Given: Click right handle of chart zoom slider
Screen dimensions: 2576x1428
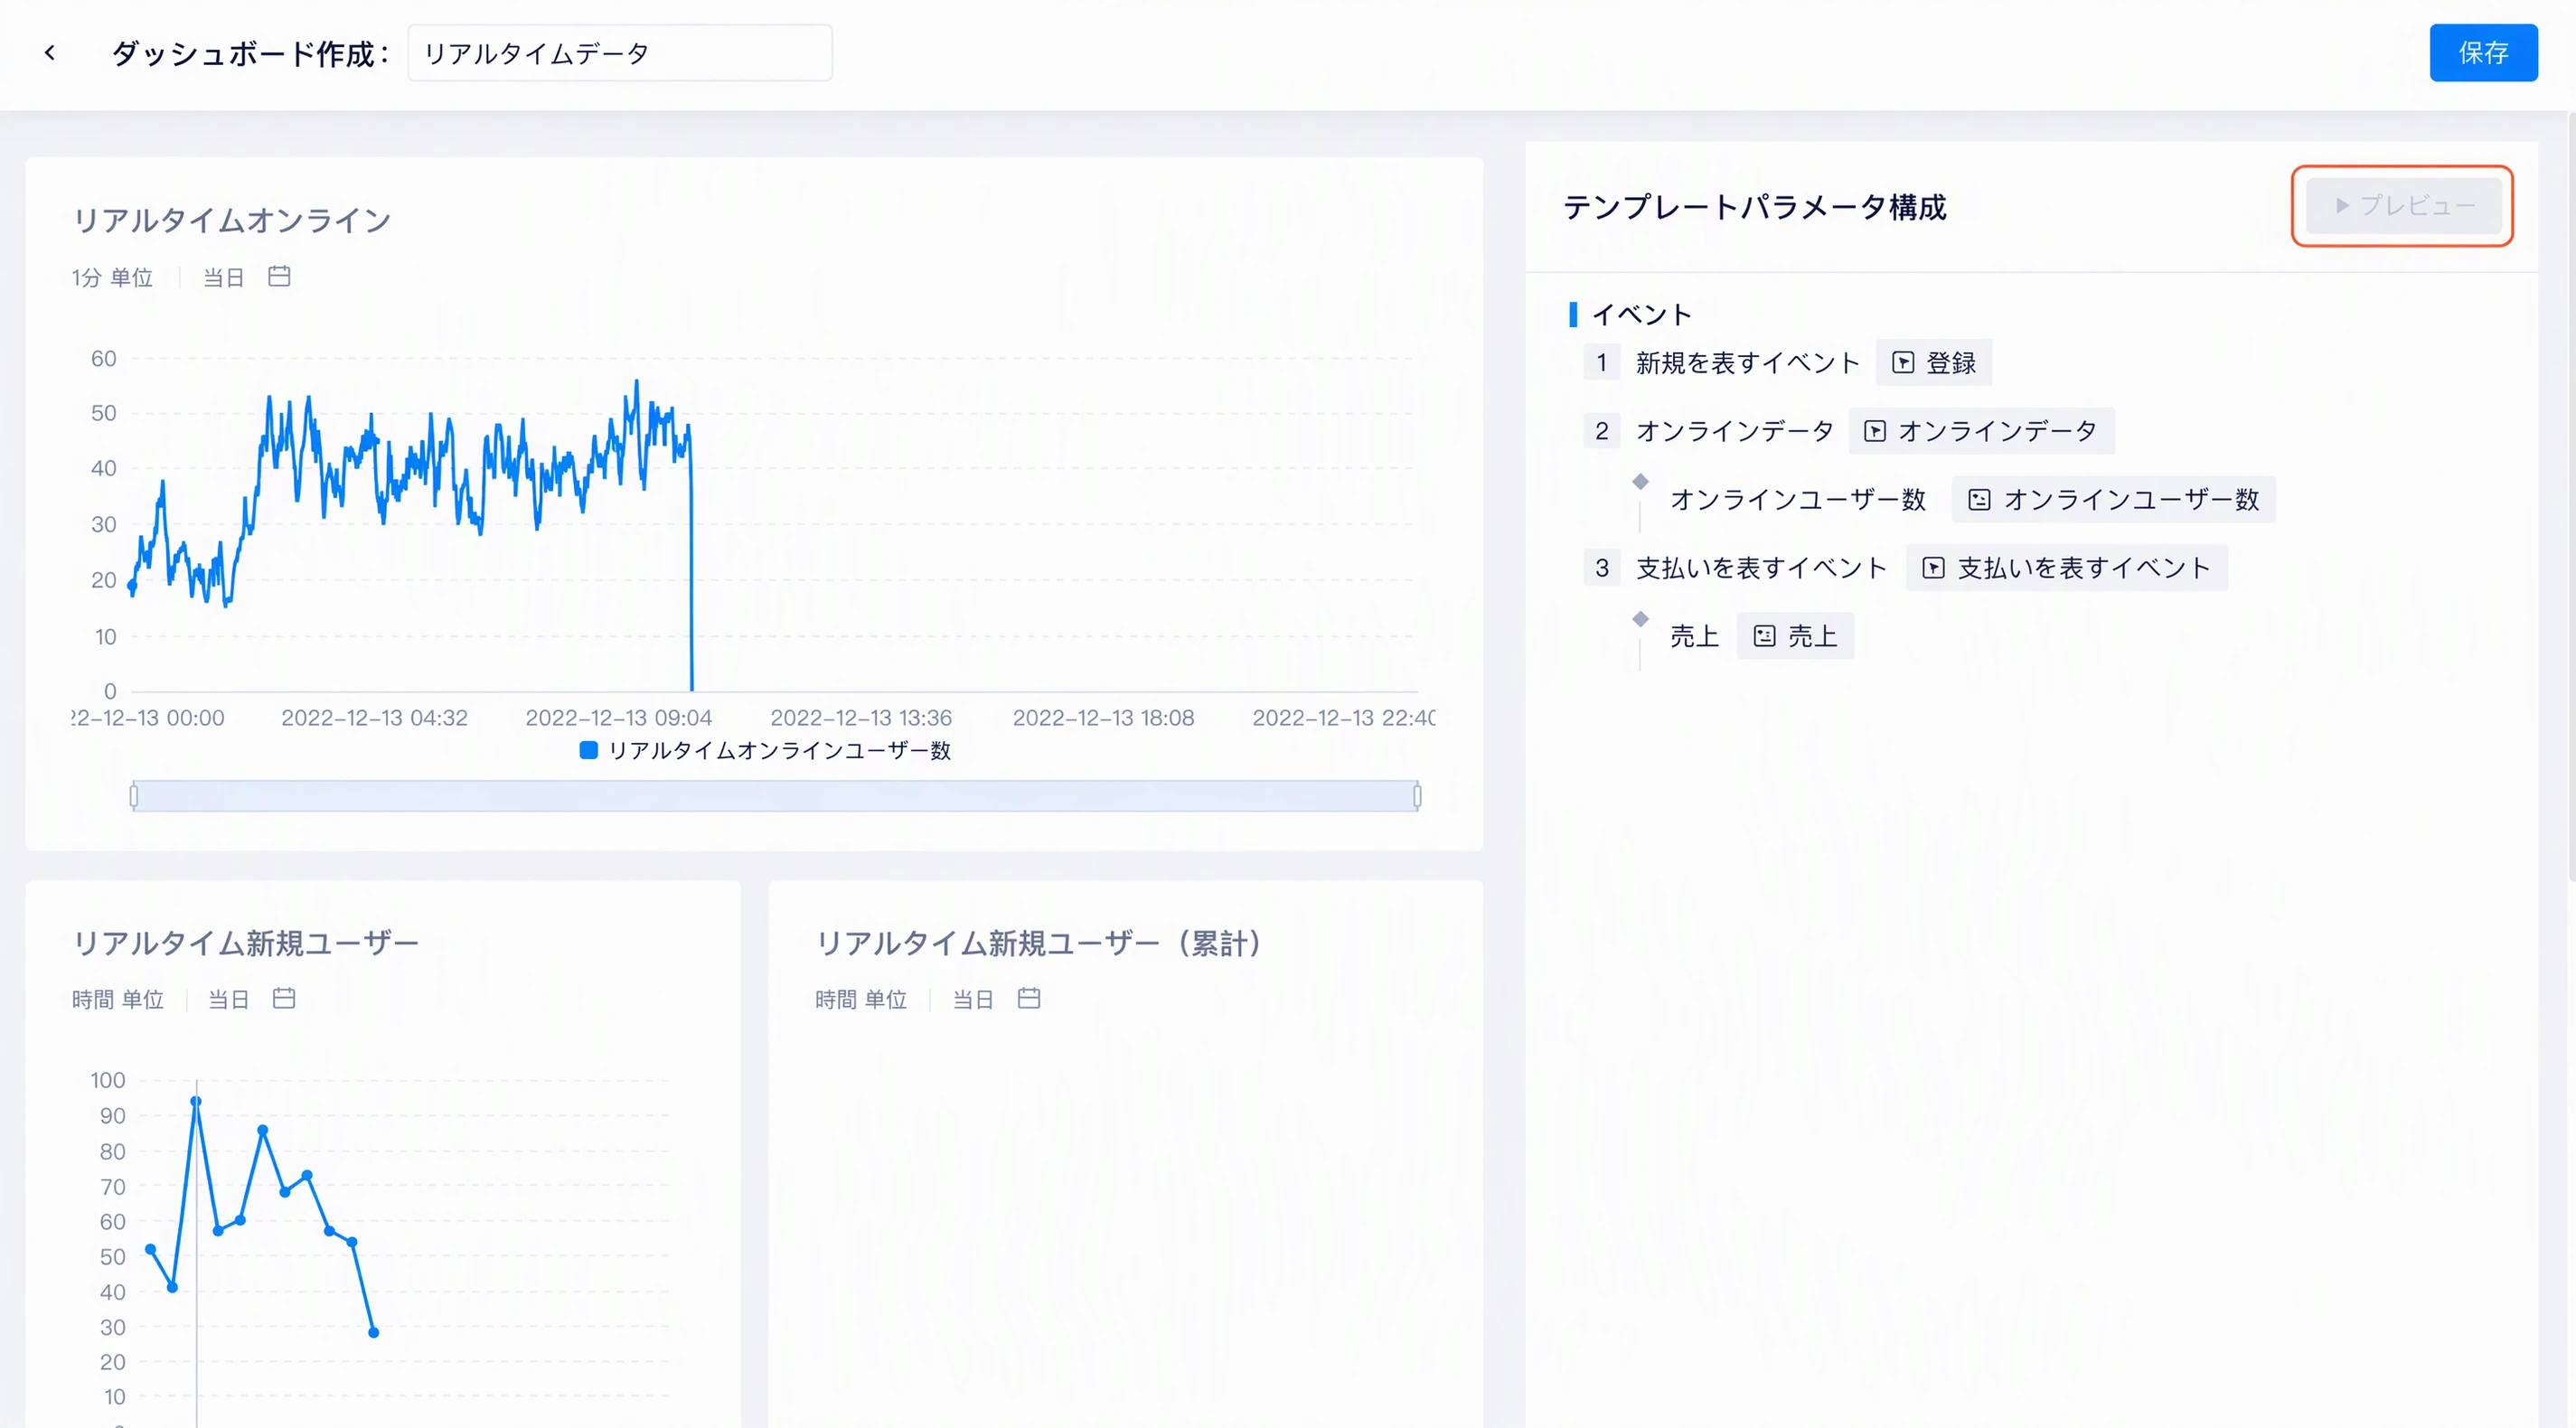Looking at the screenshot, I should pyautogui.click(x=1417, y=796).
